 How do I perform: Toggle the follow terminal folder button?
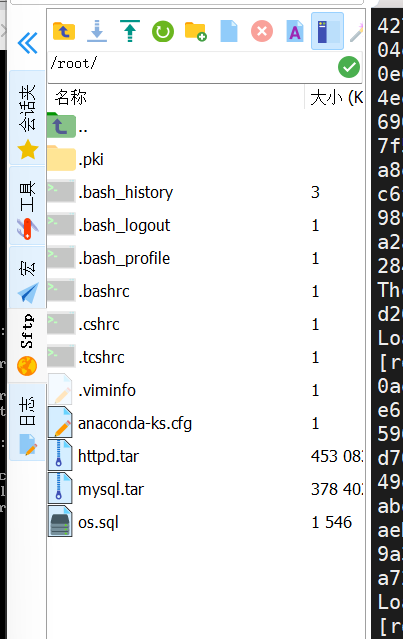[327, 31]
